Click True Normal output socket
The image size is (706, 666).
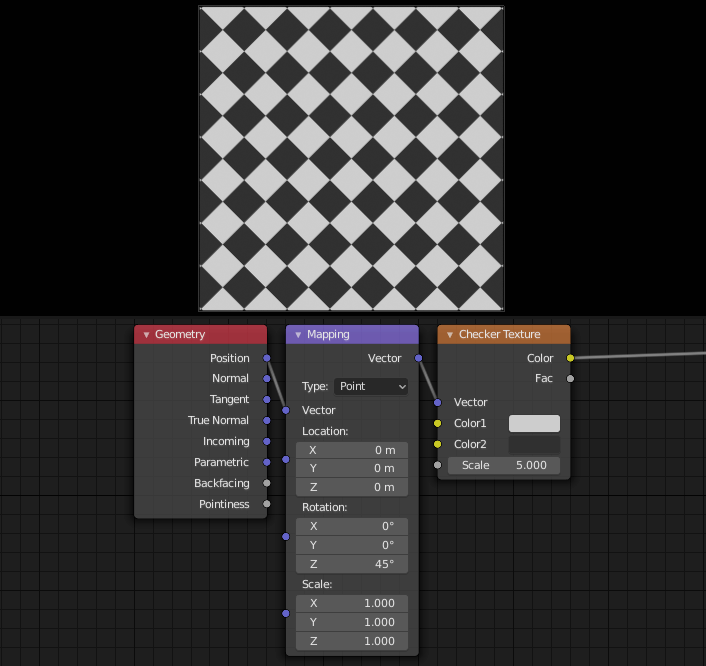coord(267,421)
